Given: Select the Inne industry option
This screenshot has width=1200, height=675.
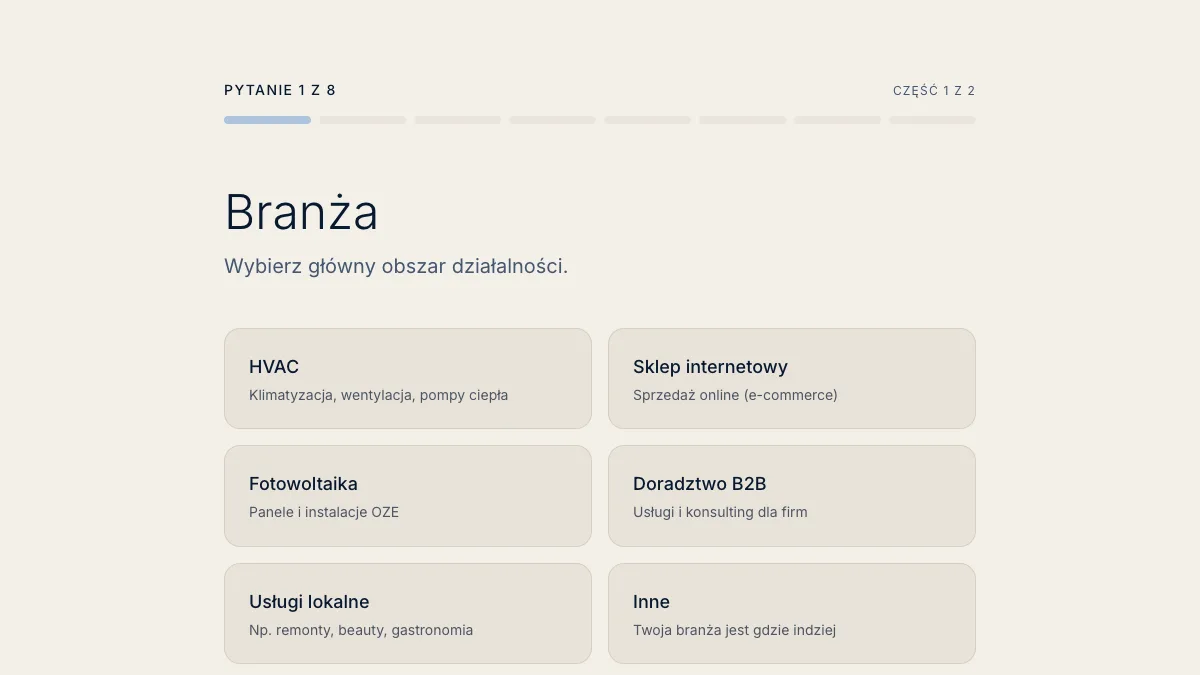Looking at the screenshot, I should [792, 613].
